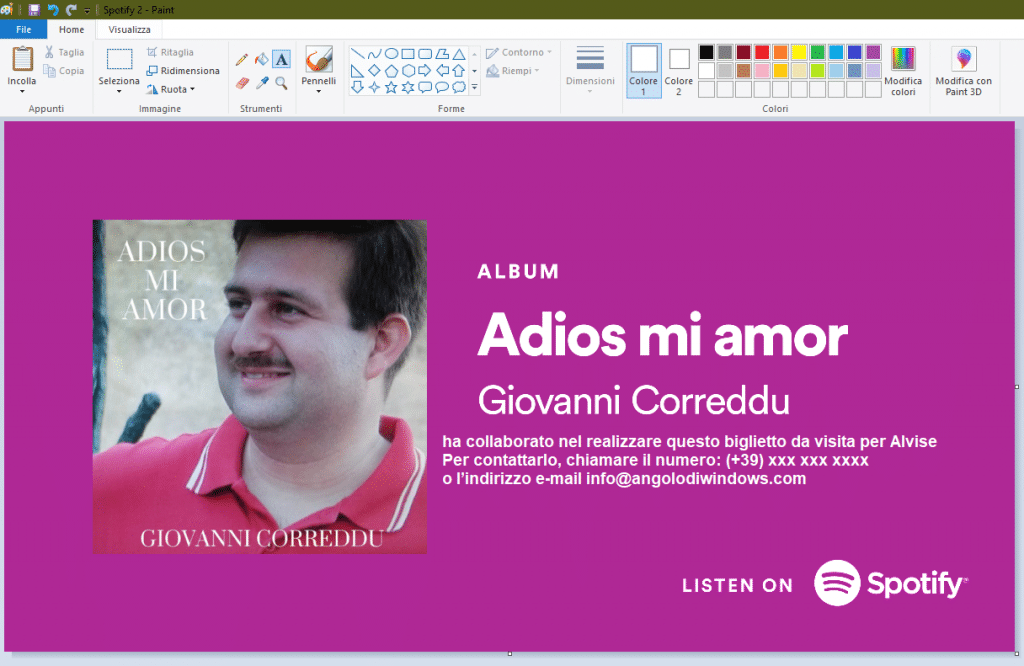Choose the Right triangle shape
The image size is (1024, 666).
[357, 71]
